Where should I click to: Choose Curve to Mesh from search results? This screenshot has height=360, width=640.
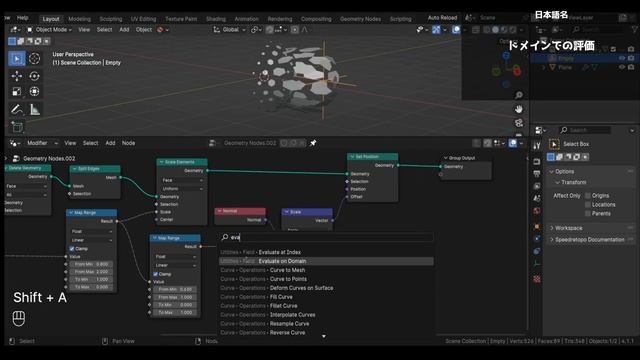click(326, 270)
